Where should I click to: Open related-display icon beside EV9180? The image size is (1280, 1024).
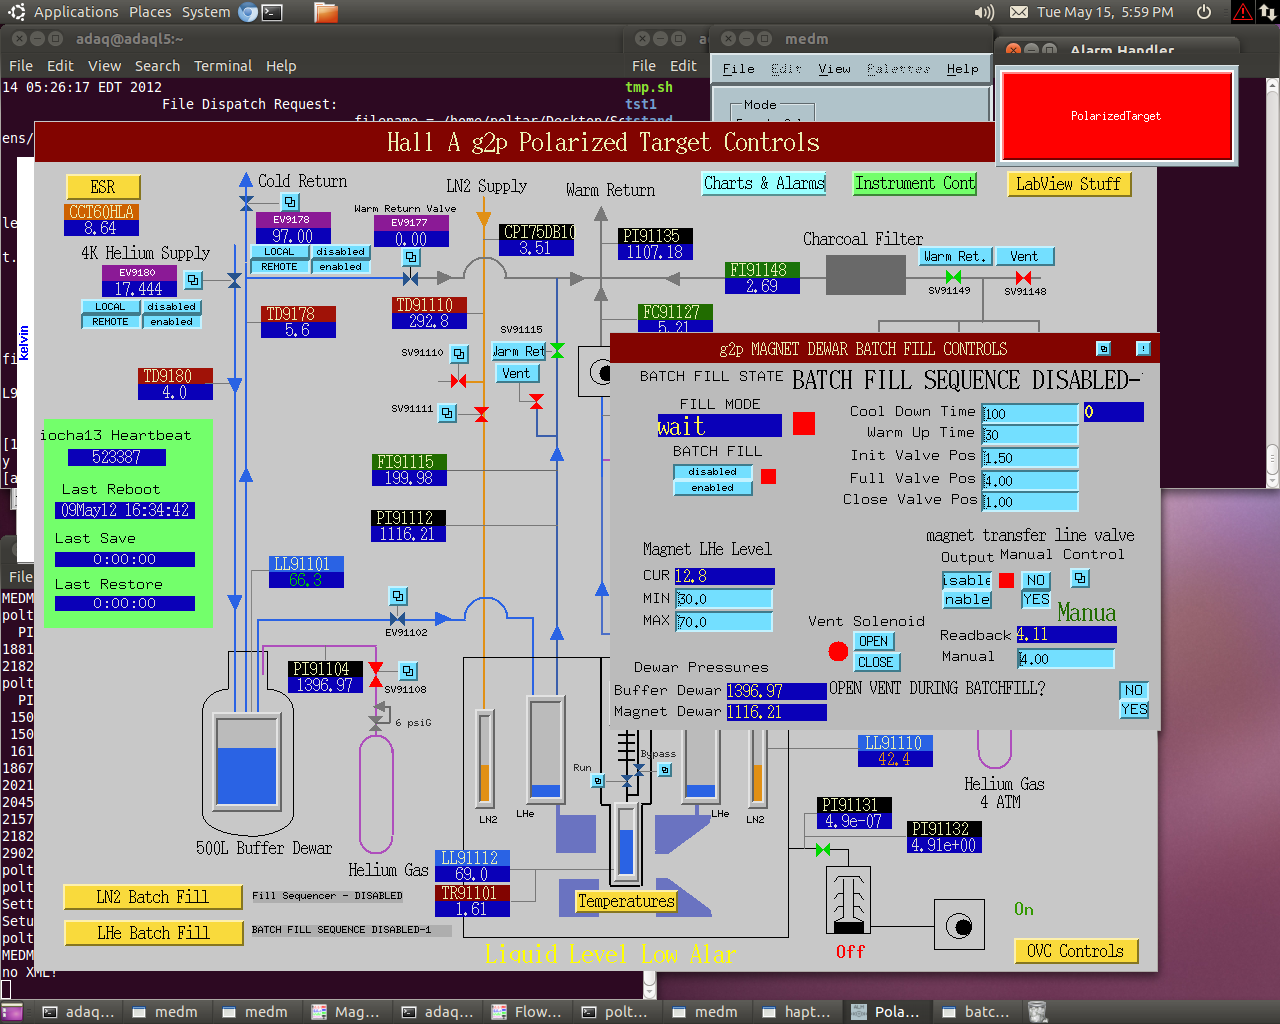pyautogui.click(x=194, y=280)
